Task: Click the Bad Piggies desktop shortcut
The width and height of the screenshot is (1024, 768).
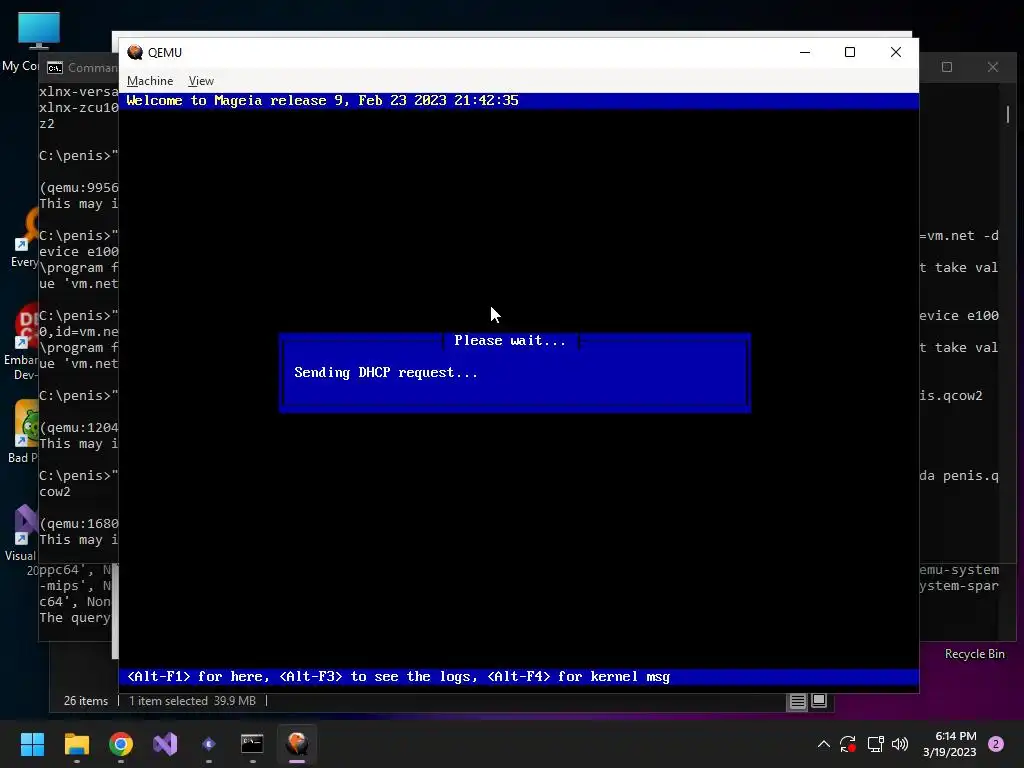Action: tap(24, 431)
